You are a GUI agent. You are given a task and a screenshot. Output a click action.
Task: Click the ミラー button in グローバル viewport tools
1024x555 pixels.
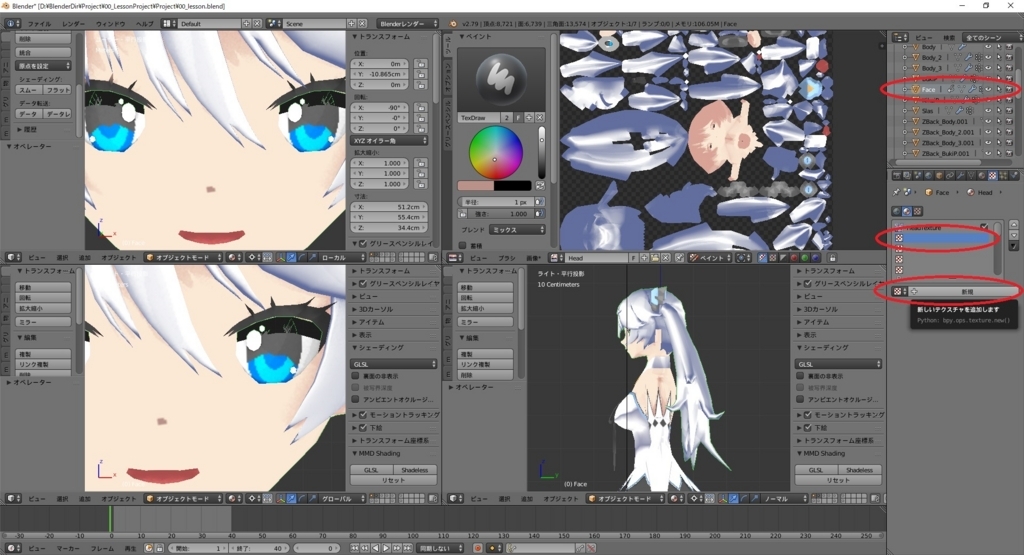point(43,322)
